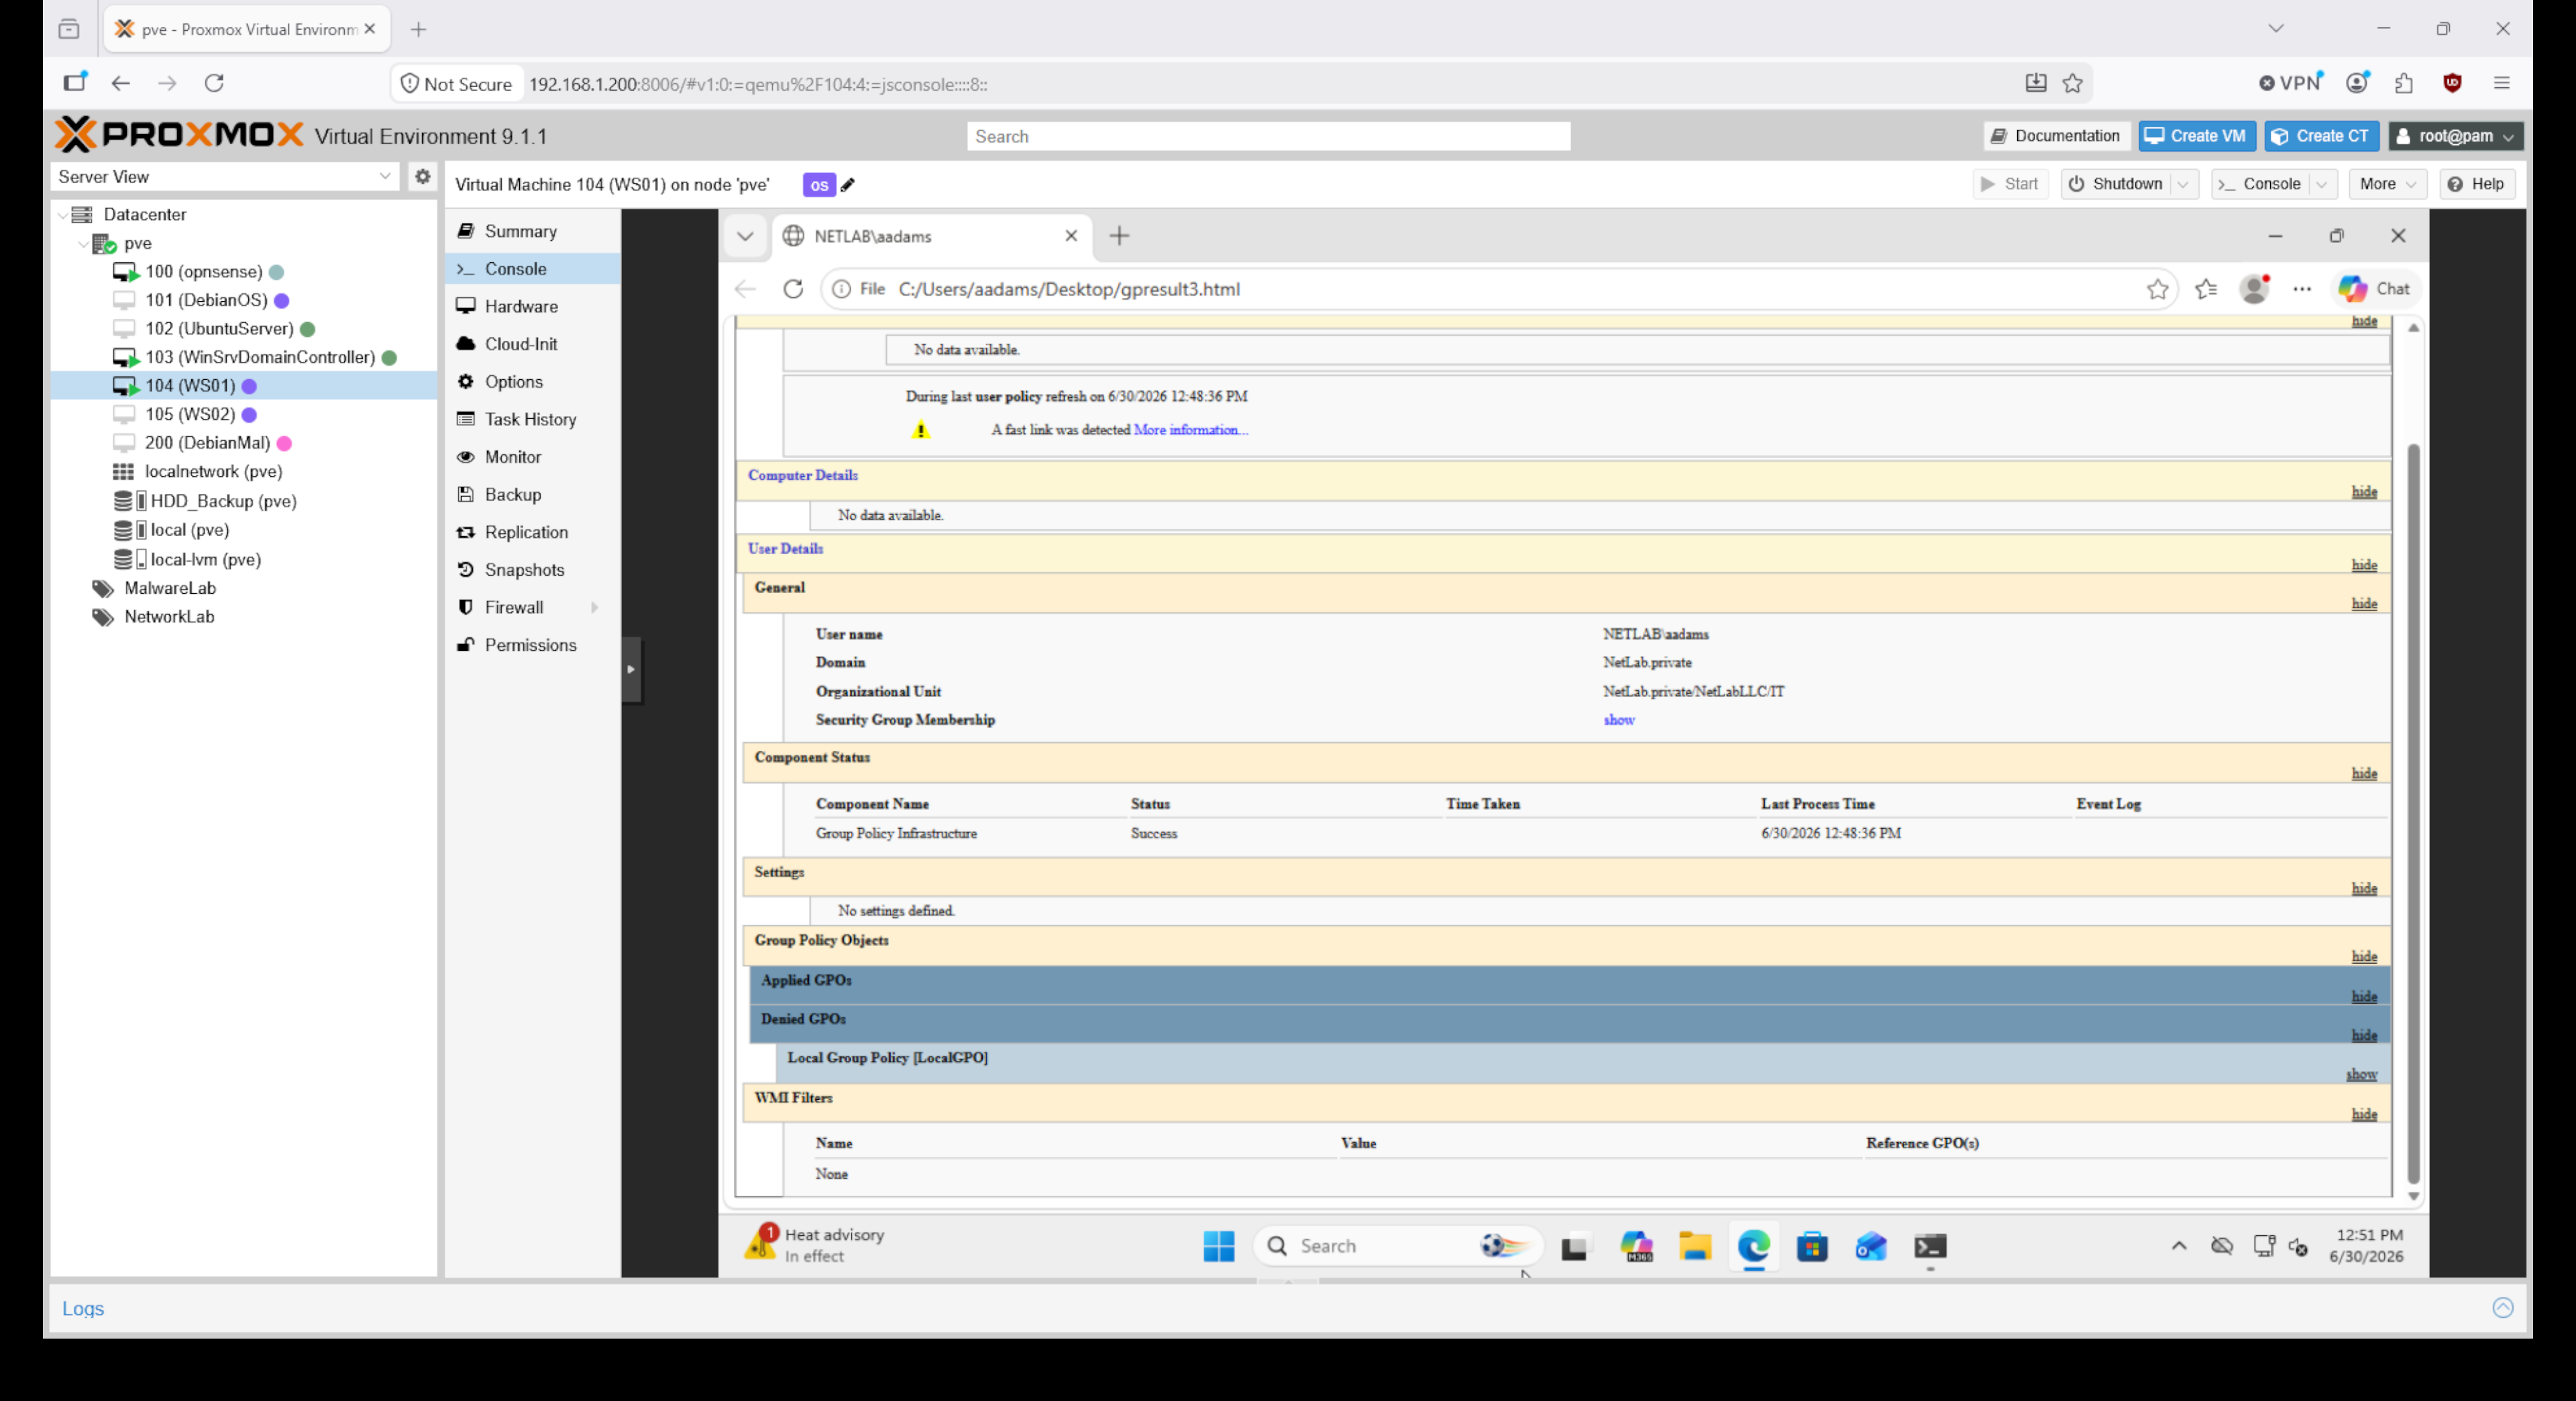Click the Windows Start button

pyautogui.click(x=1218, y=1246)
